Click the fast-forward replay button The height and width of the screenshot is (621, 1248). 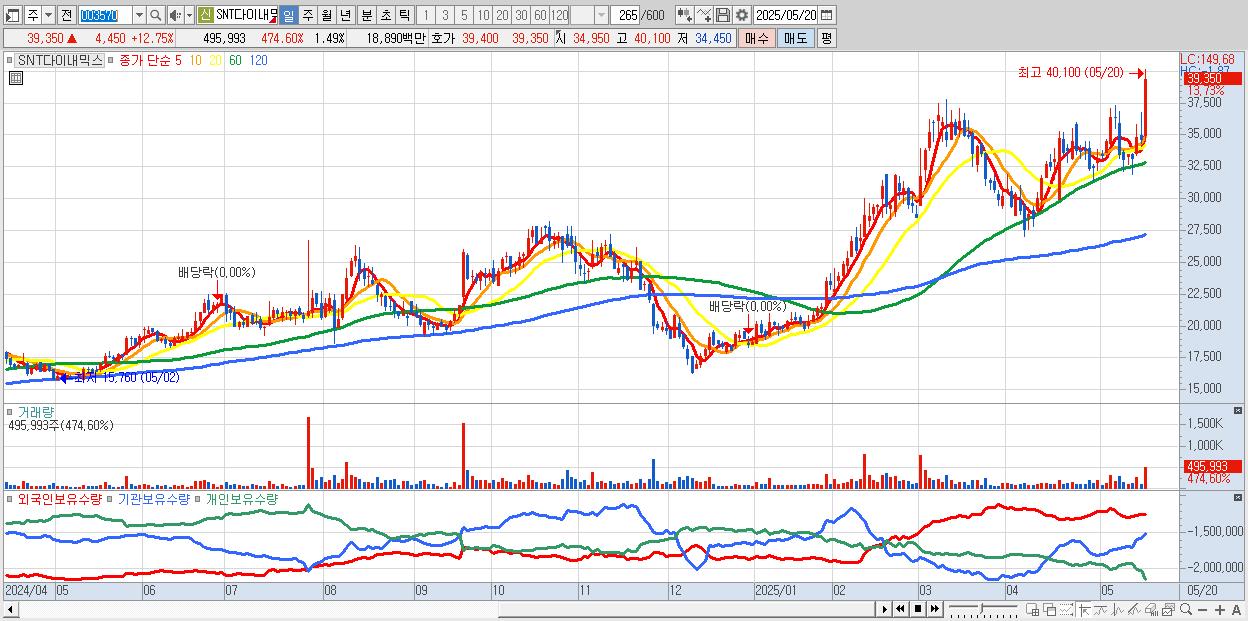point(935,609)
